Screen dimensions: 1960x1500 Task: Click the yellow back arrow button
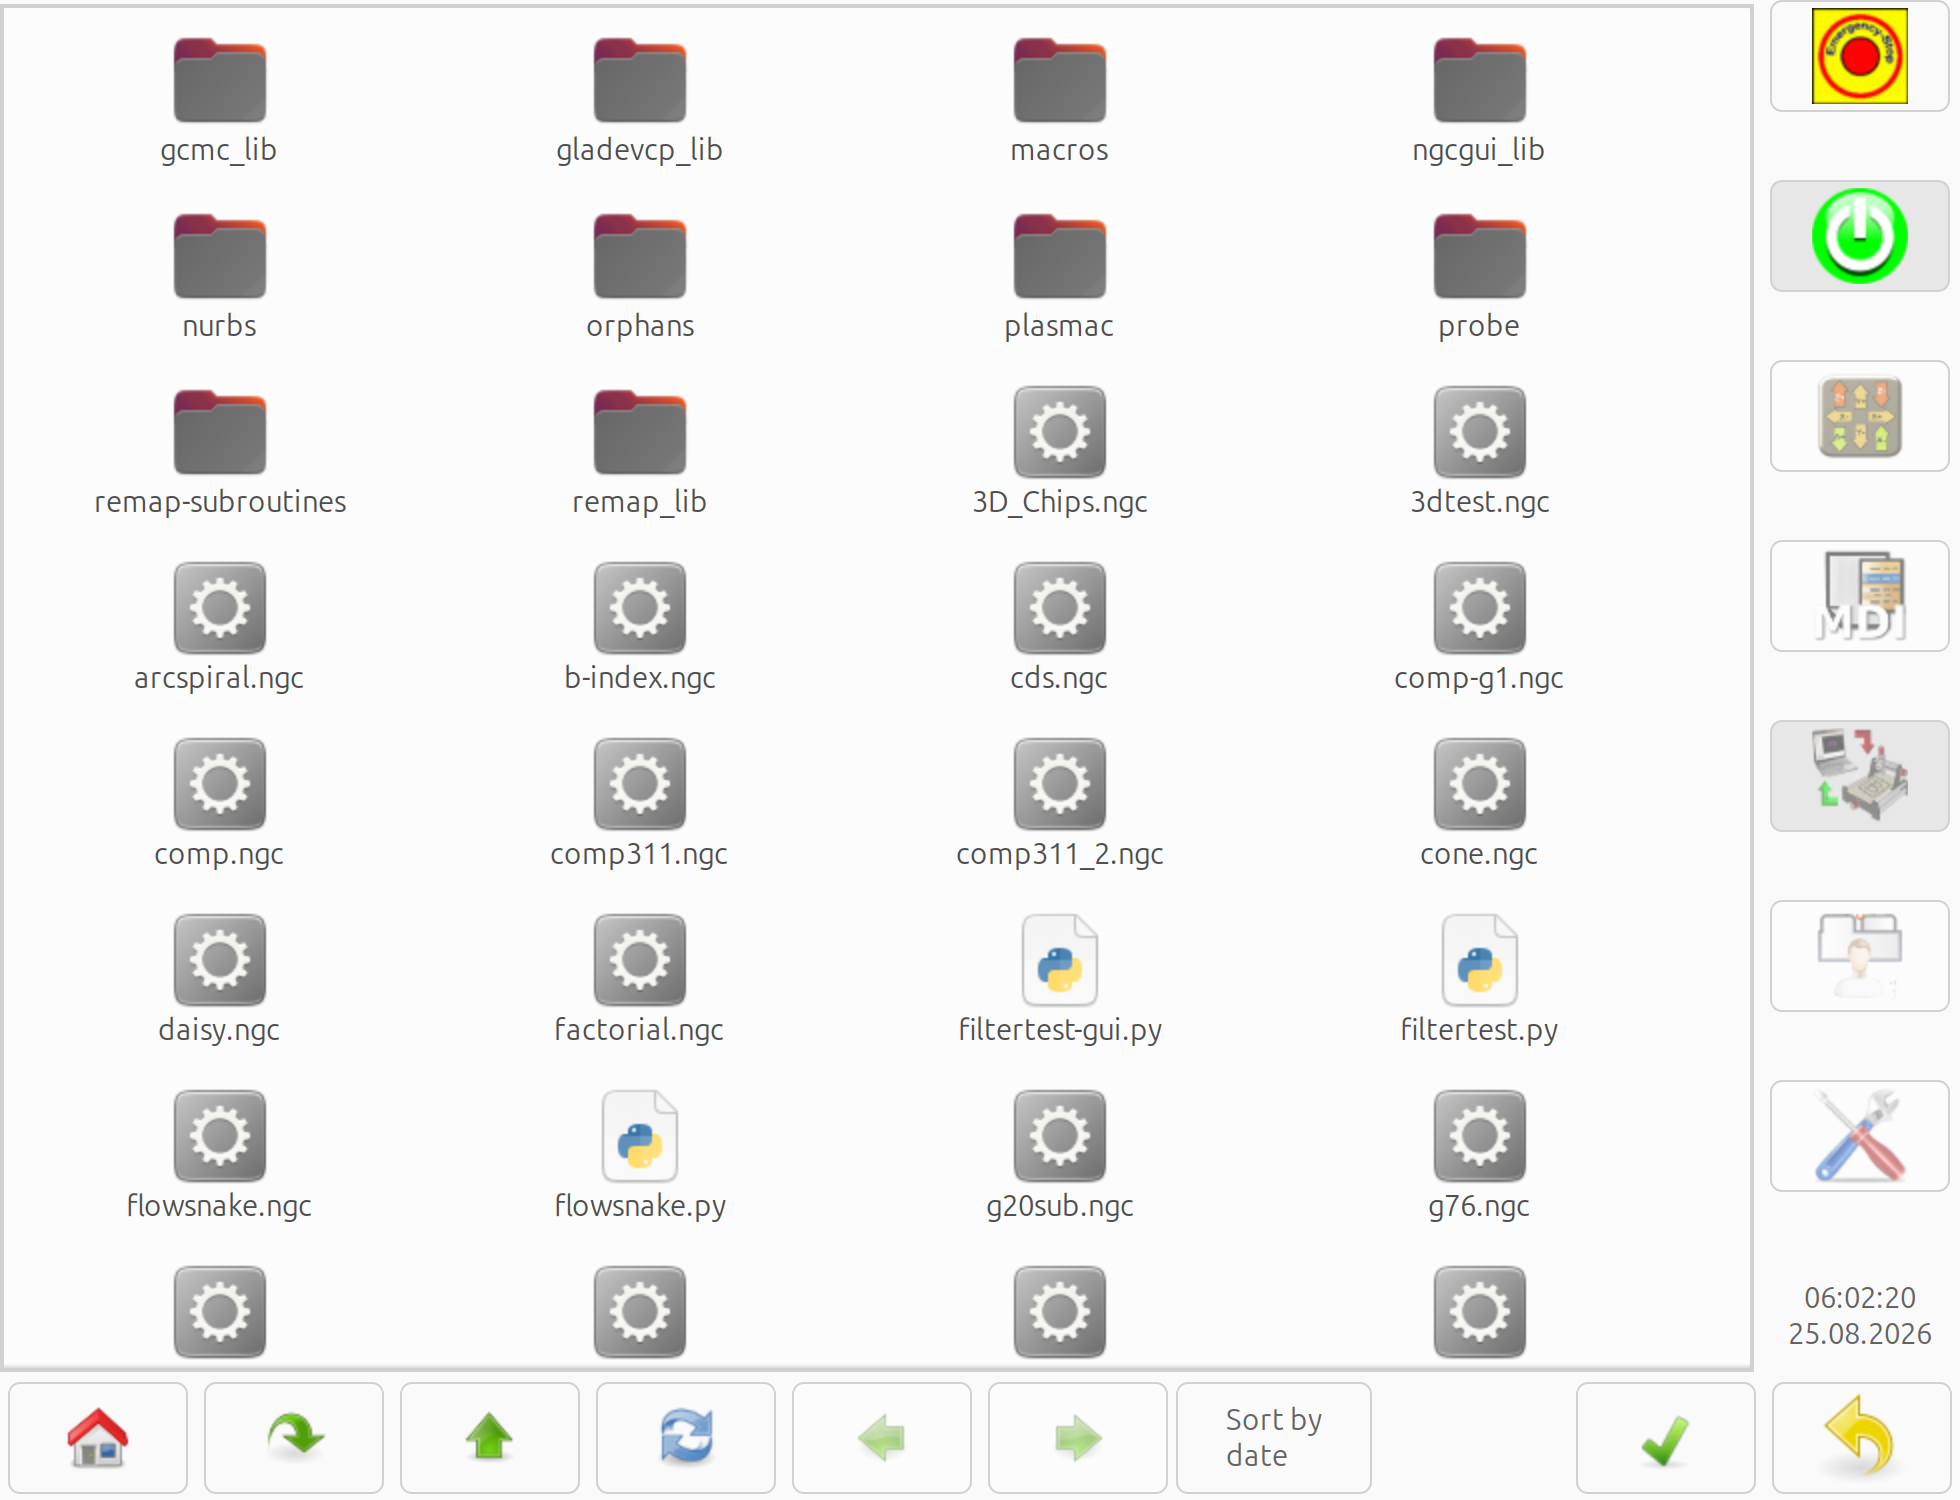[x=1862, y=1438]
